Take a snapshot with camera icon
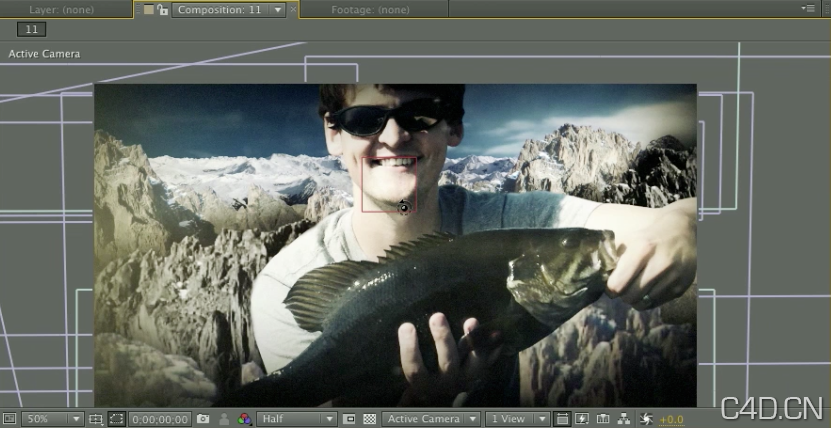Image resolution: width=831 pixels, height=428 pixels. [x=203, y=419]
